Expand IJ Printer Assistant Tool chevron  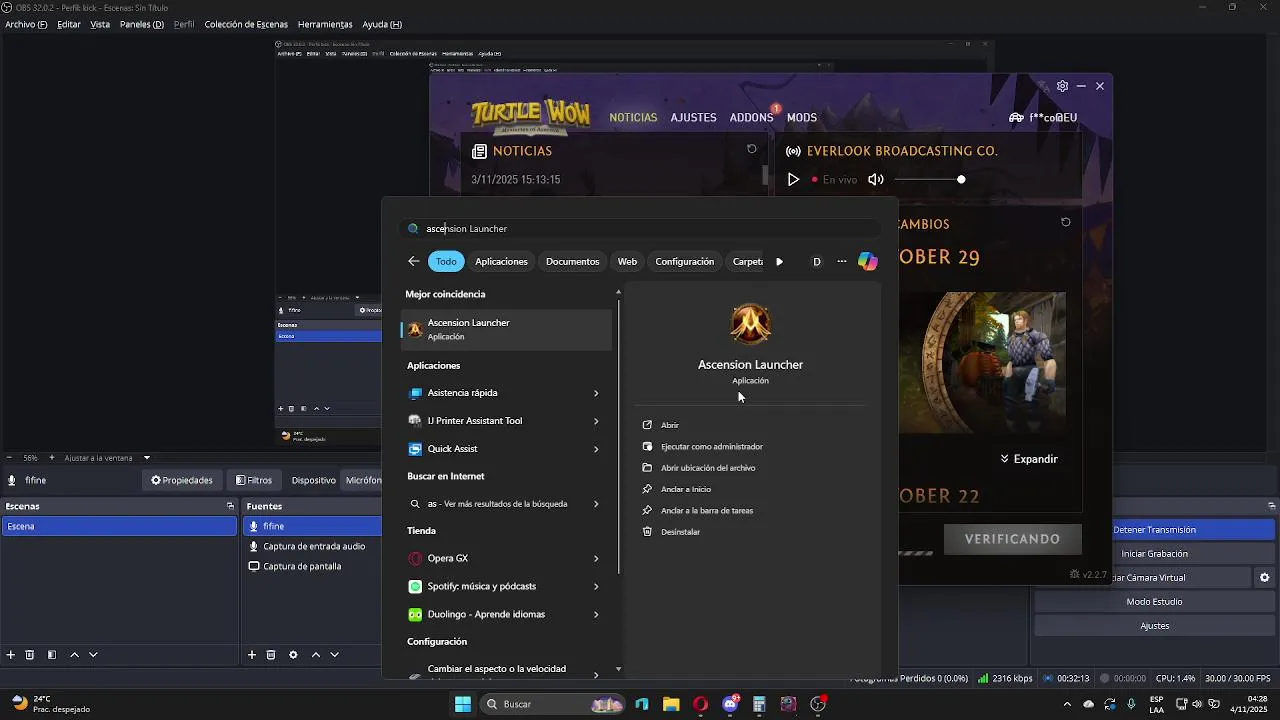[596, 421]
